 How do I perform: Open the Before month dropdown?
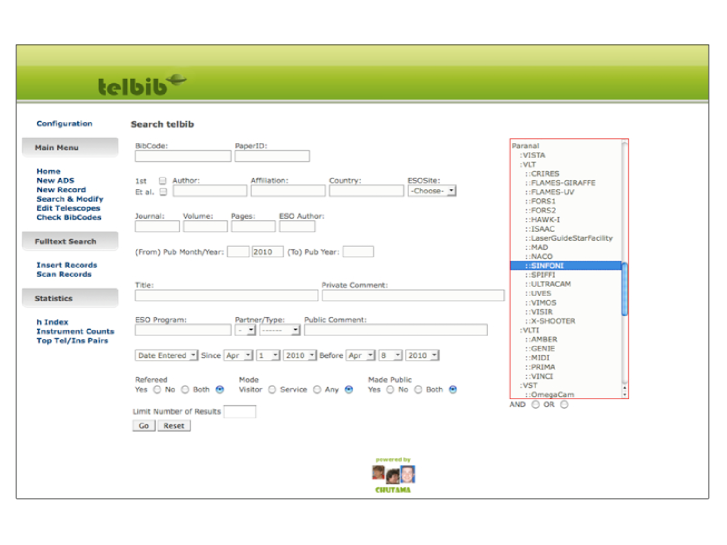tap(361, 355)
